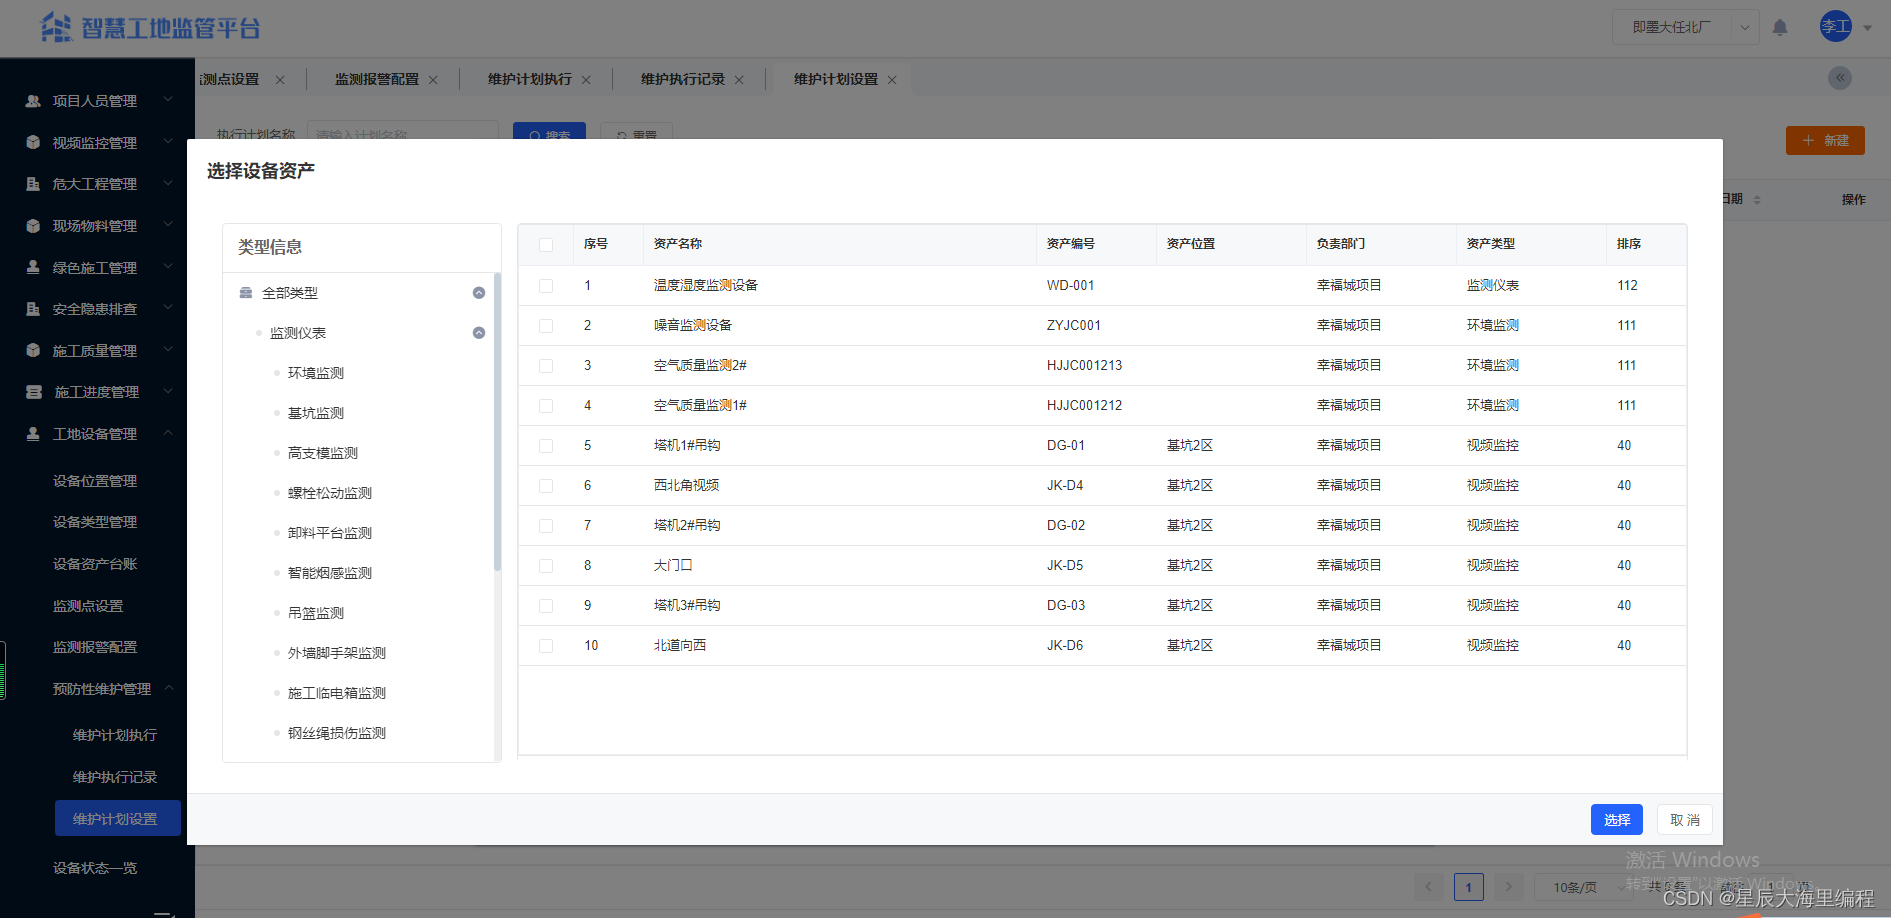Check the row for 大门口
This screenshot has height=918, width=1891.
coord(546,566)
